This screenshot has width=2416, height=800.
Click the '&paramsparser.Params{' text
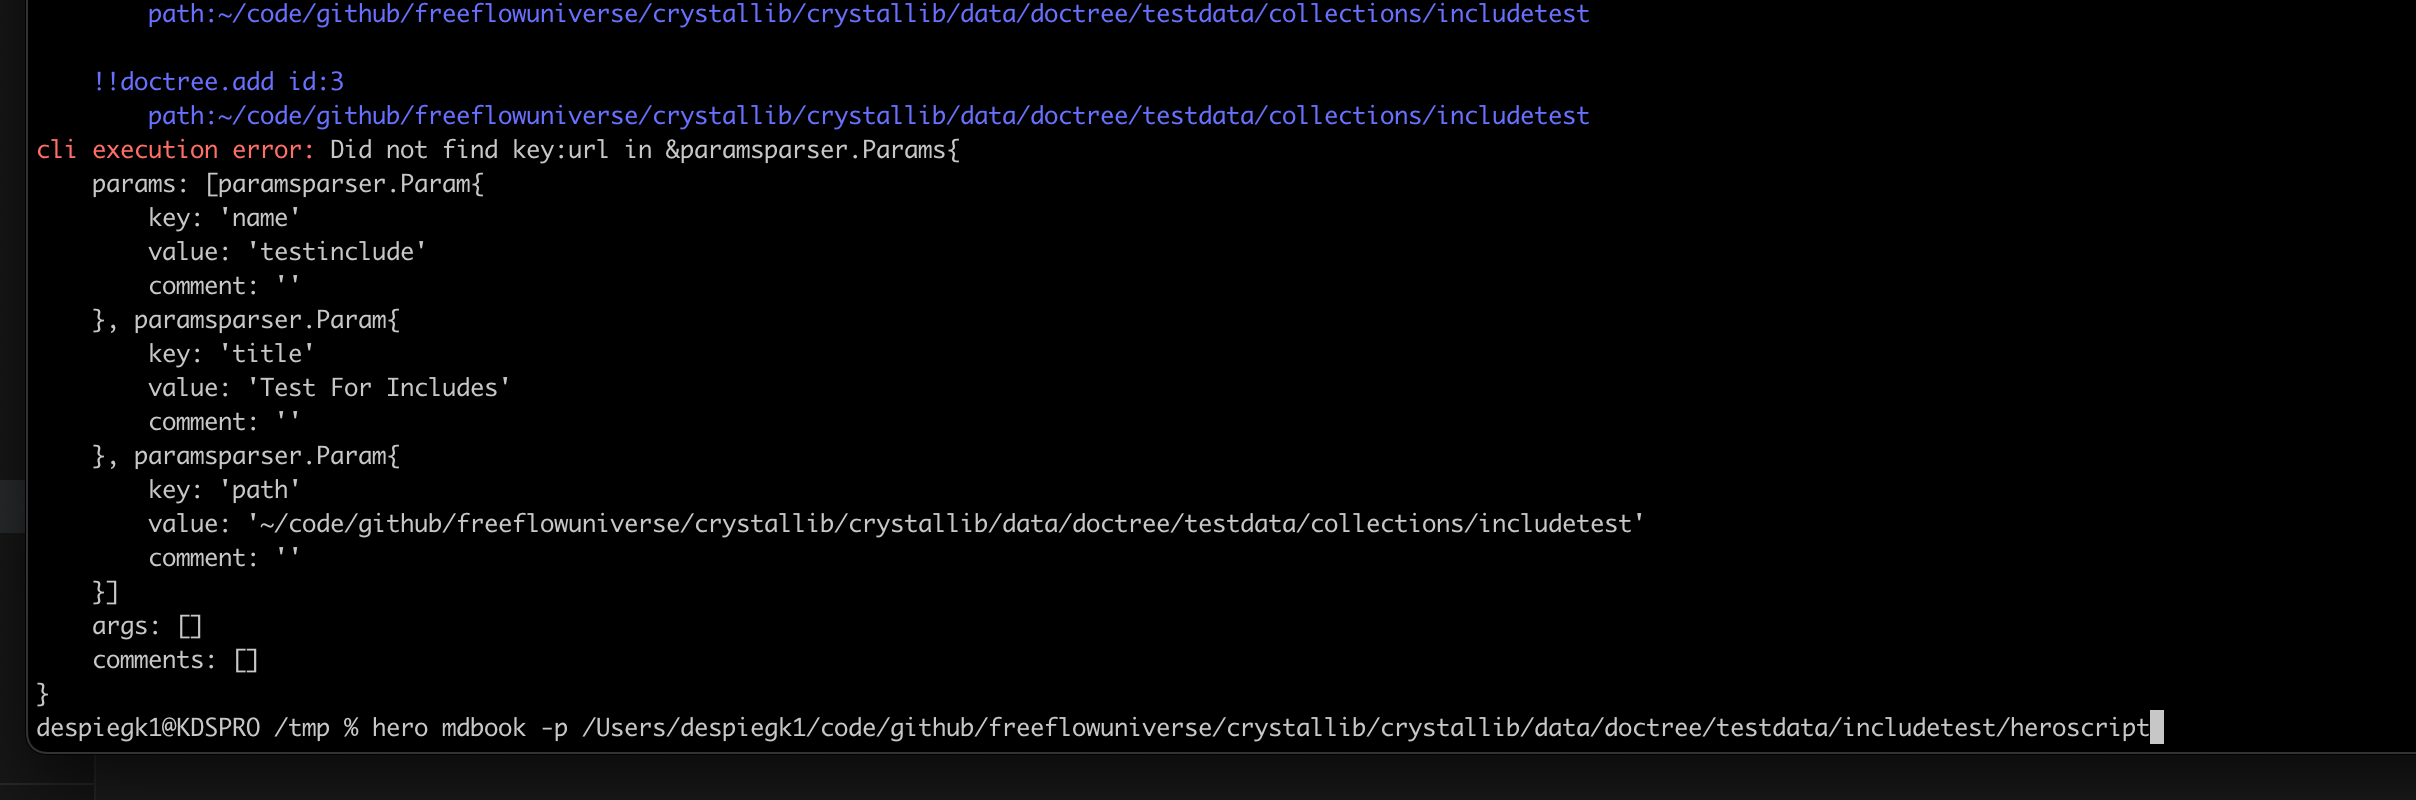(812, 150)
